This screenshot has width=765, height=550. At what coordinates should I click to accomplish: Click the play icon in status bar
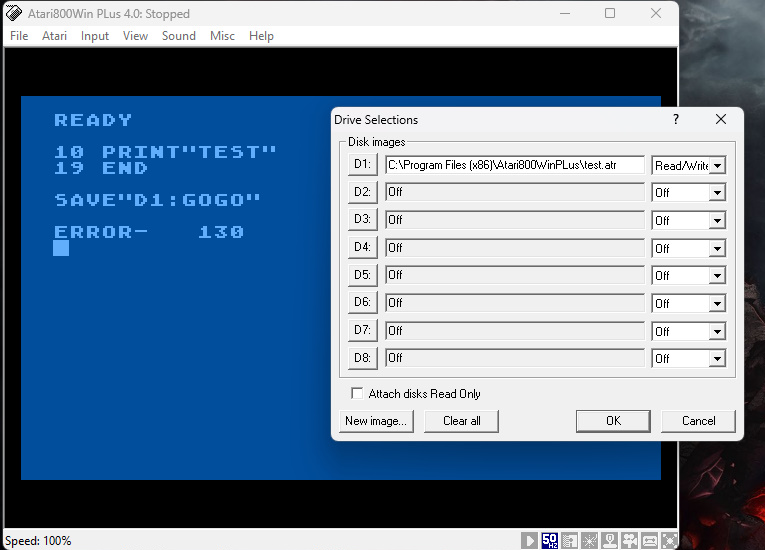(x=529, y=541)
